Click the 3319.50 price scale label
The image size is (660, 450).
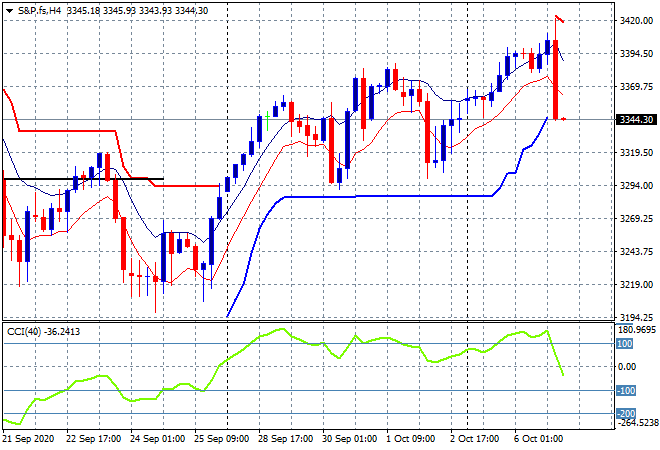636,152
